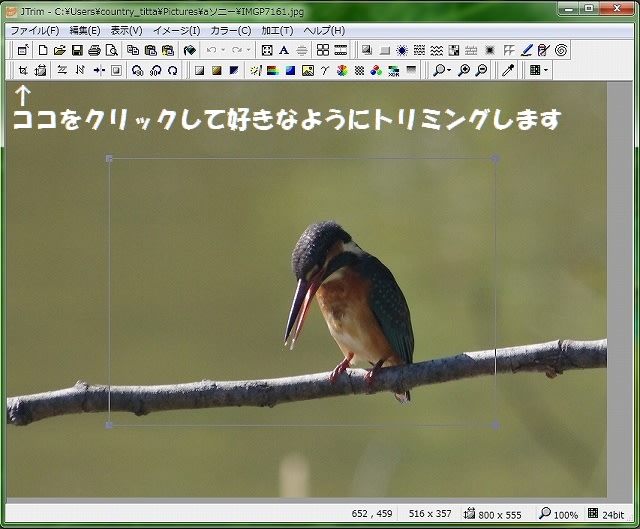
Task: Click the crop trimming icon
Action: pyautogui.click(x=23, y=71)
